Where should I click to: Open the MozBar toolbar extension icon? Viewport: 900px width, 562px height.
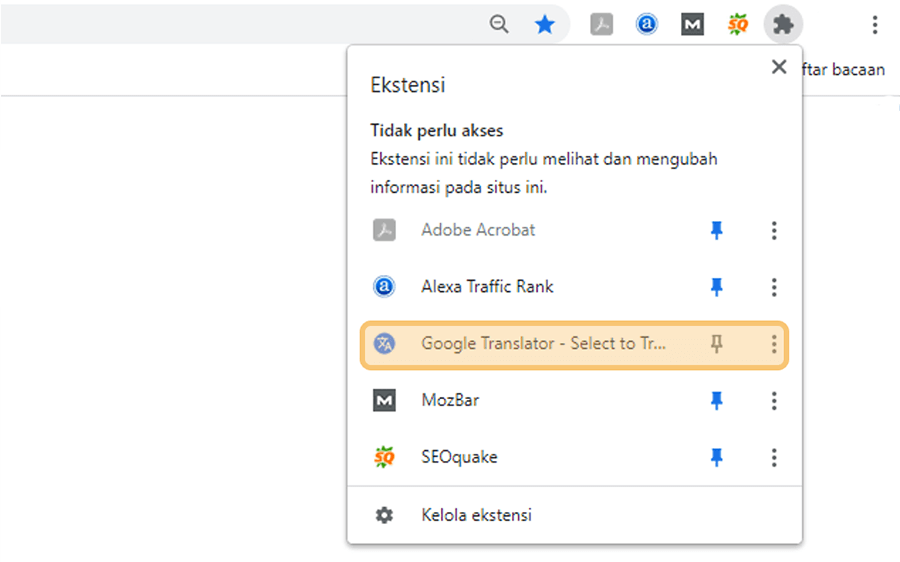(692, 24)
